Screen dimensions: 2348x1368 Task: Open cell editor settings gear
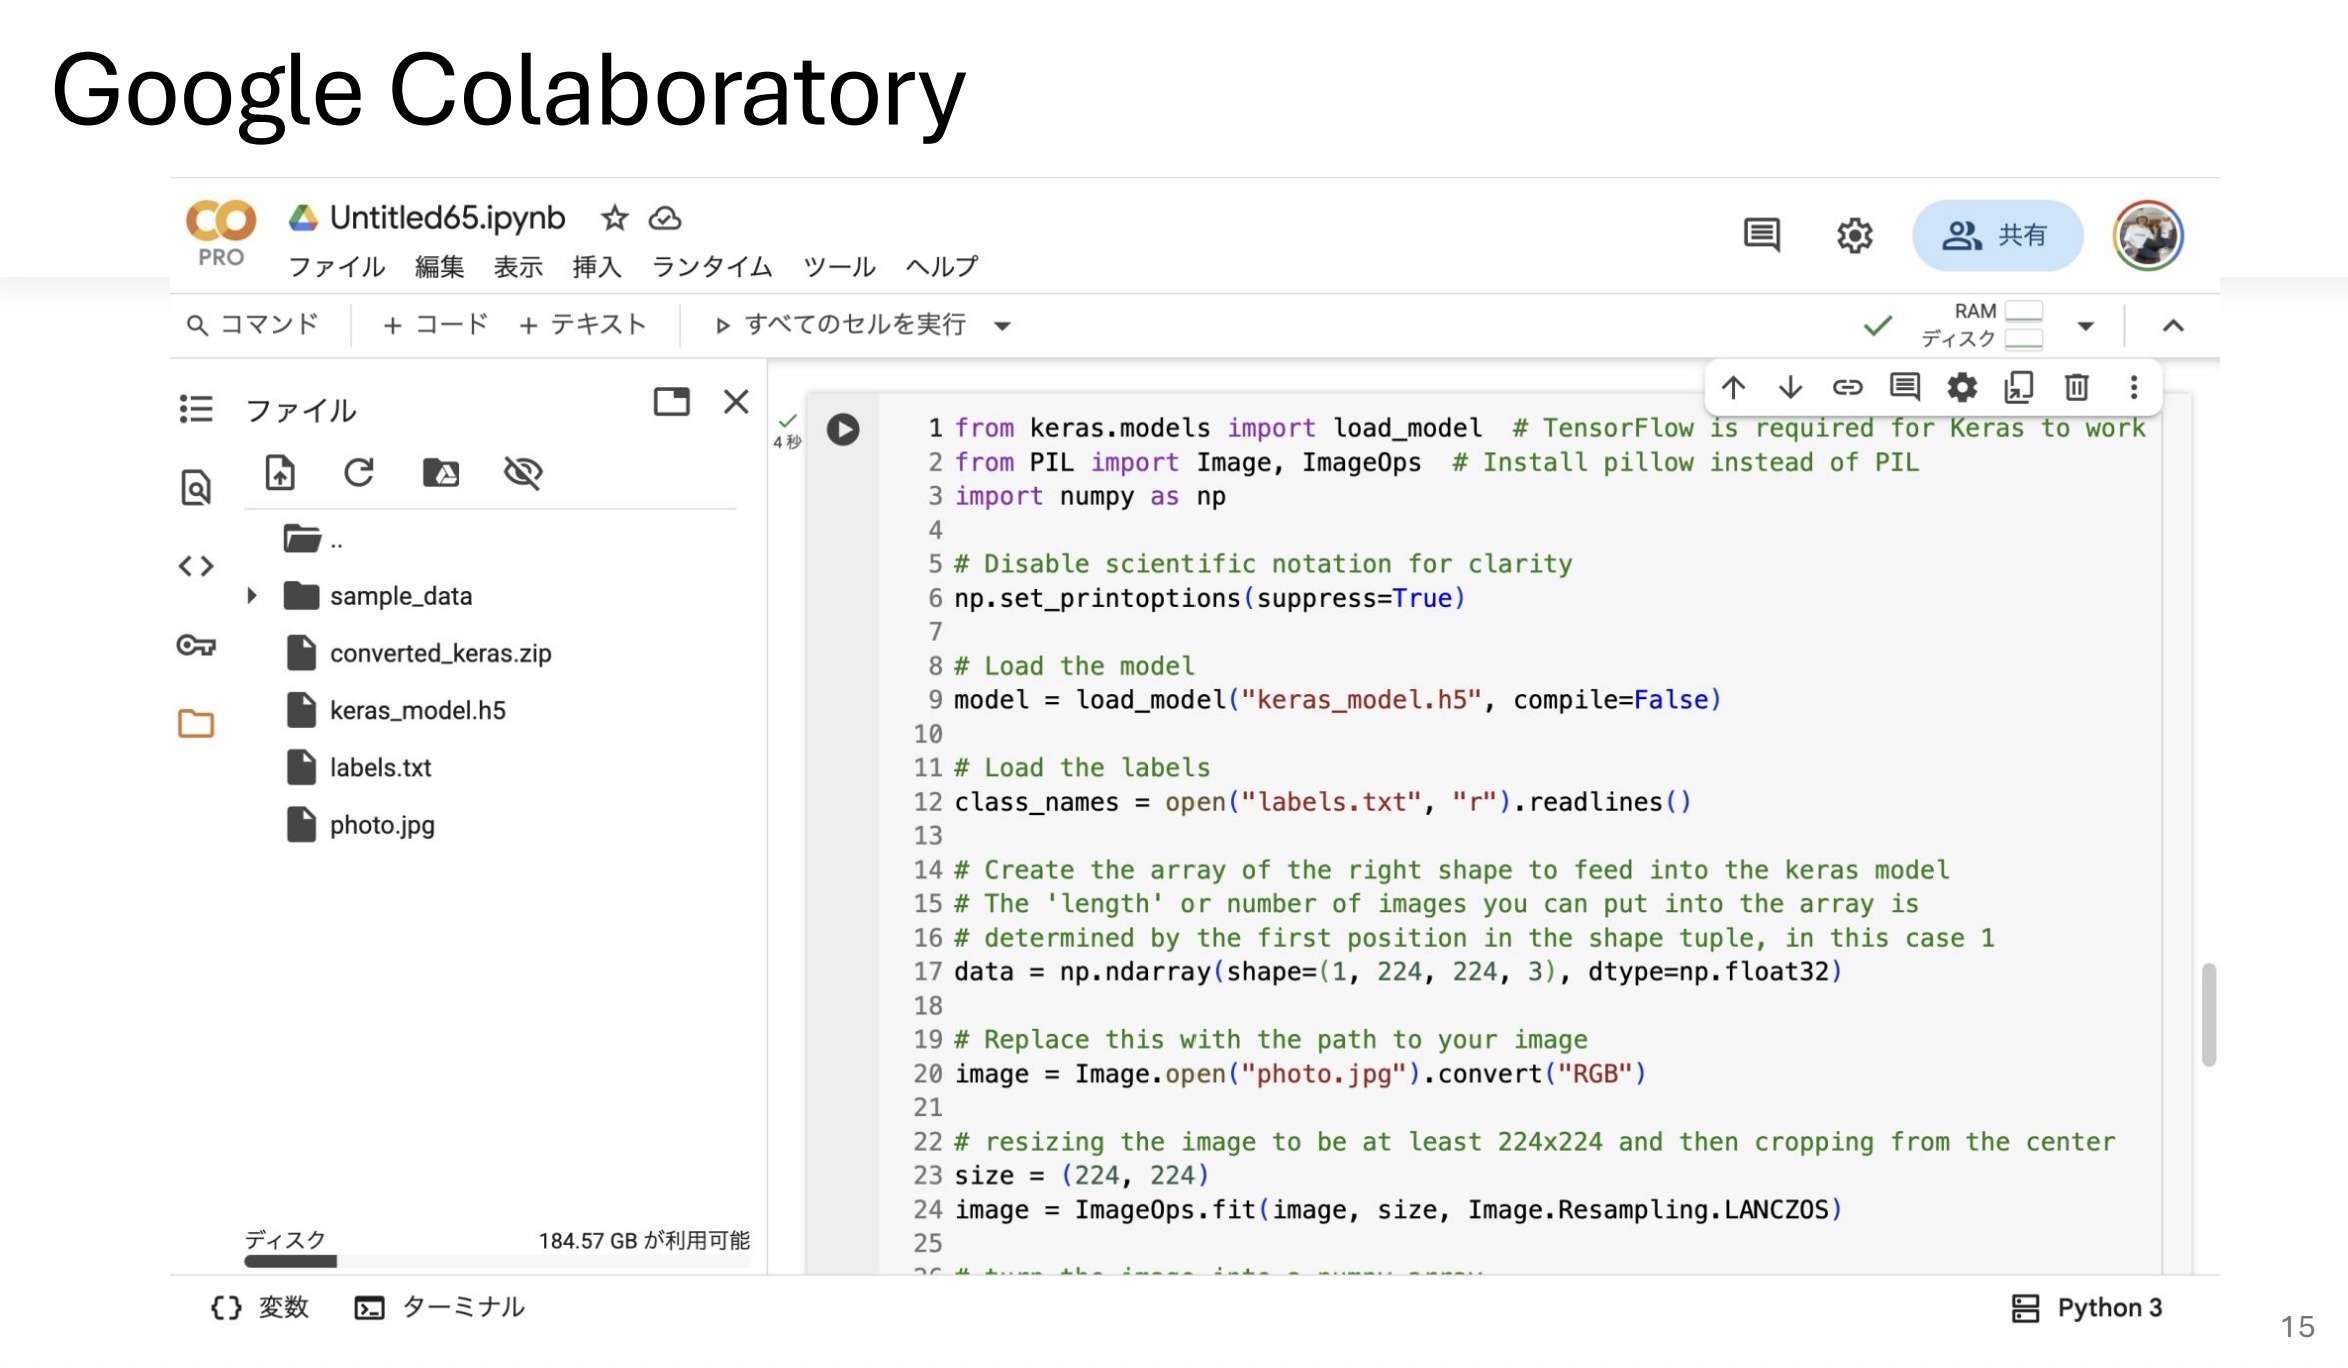(x=1962, y=387)
